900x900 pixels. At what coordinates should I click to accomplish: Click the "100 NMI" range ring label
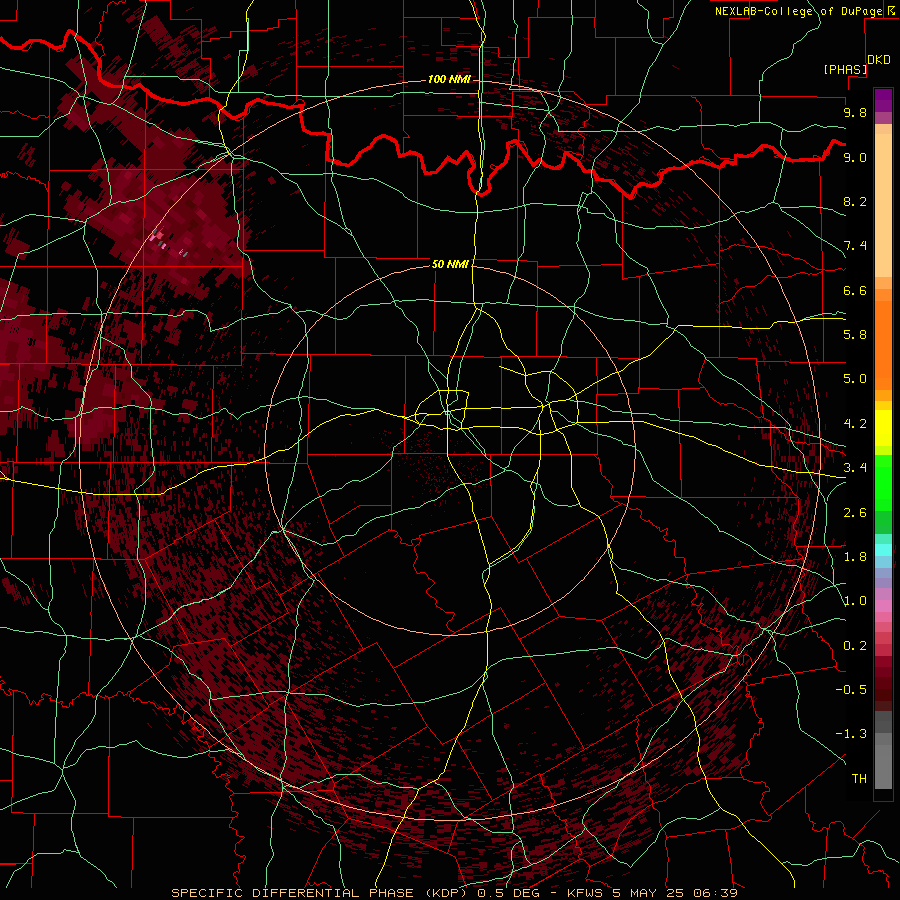coord(449,79)
